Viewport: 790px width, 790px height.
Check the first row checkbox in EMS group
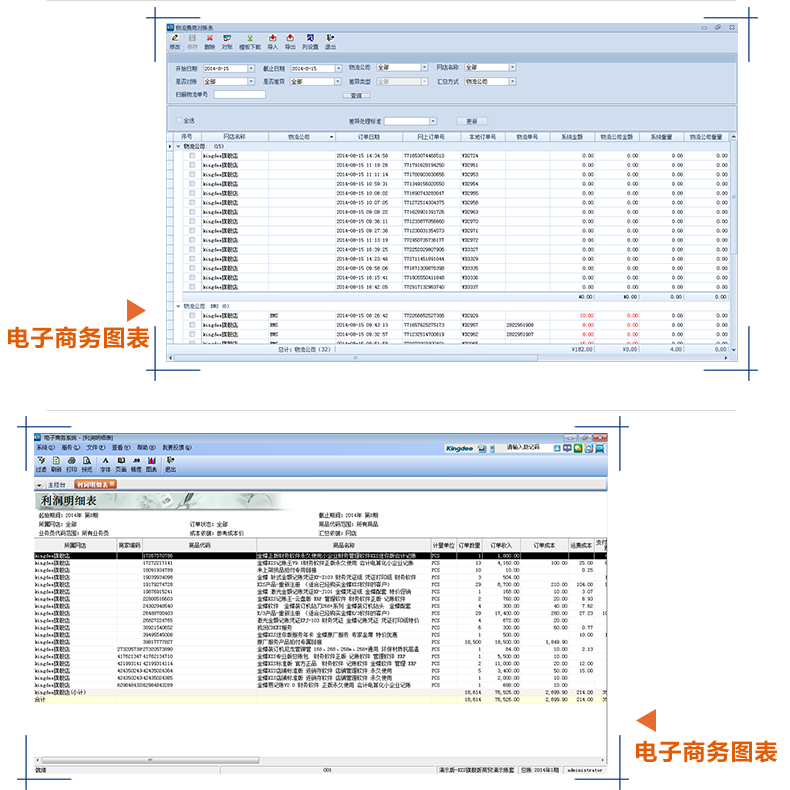click(x=192, y=315)
